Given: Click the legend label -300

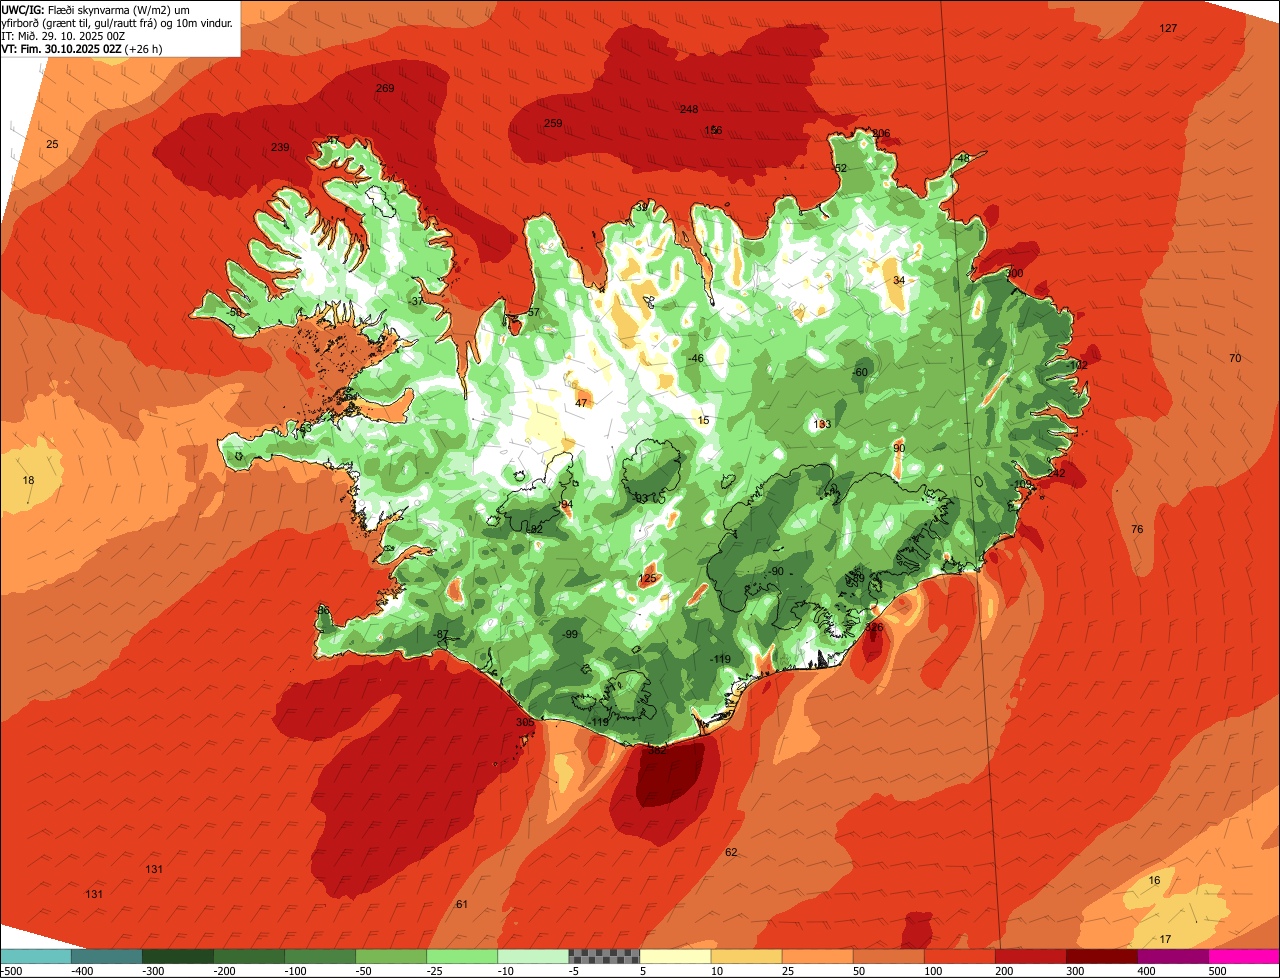Looking at the screenshot, I should pyautogui.click(x=153, y=970).
